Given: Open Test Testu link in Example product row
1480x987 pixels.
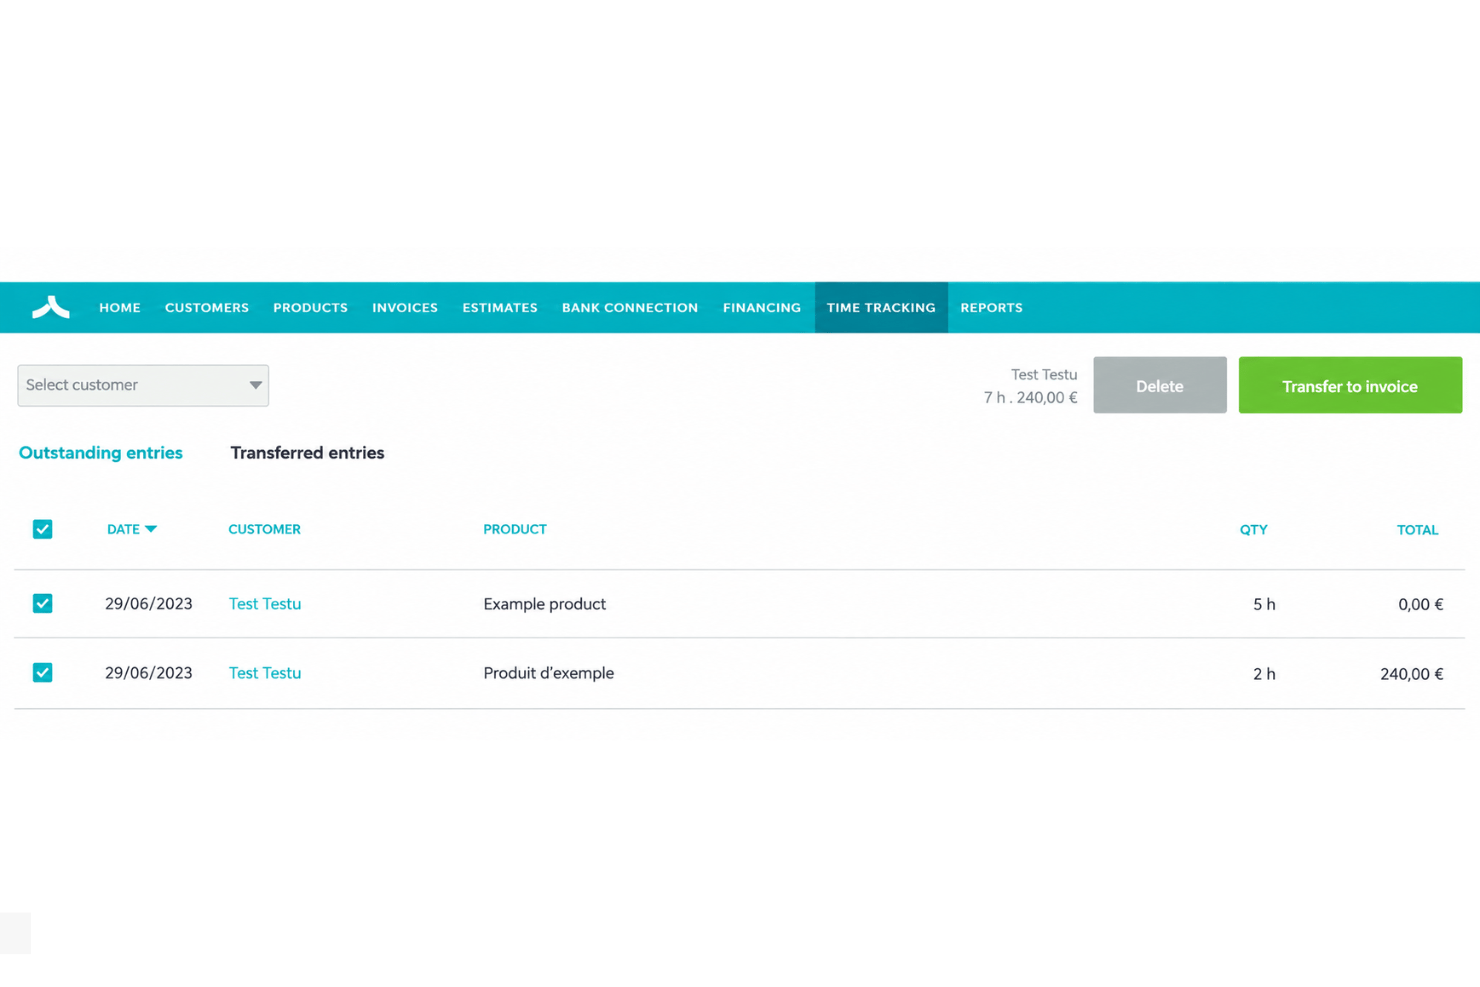Looking at the screenshot, I should (265, 604).
